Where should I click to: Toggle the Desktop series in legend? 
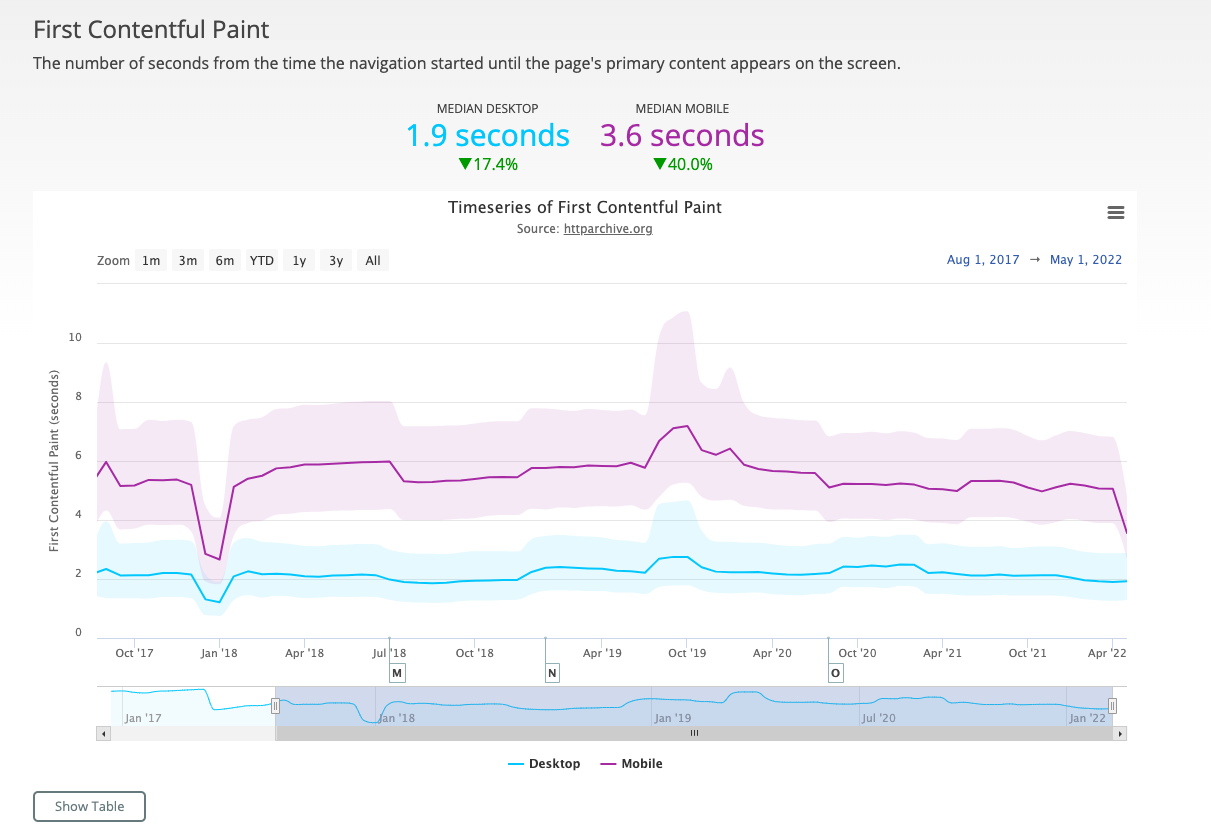[x=544, y=764]
